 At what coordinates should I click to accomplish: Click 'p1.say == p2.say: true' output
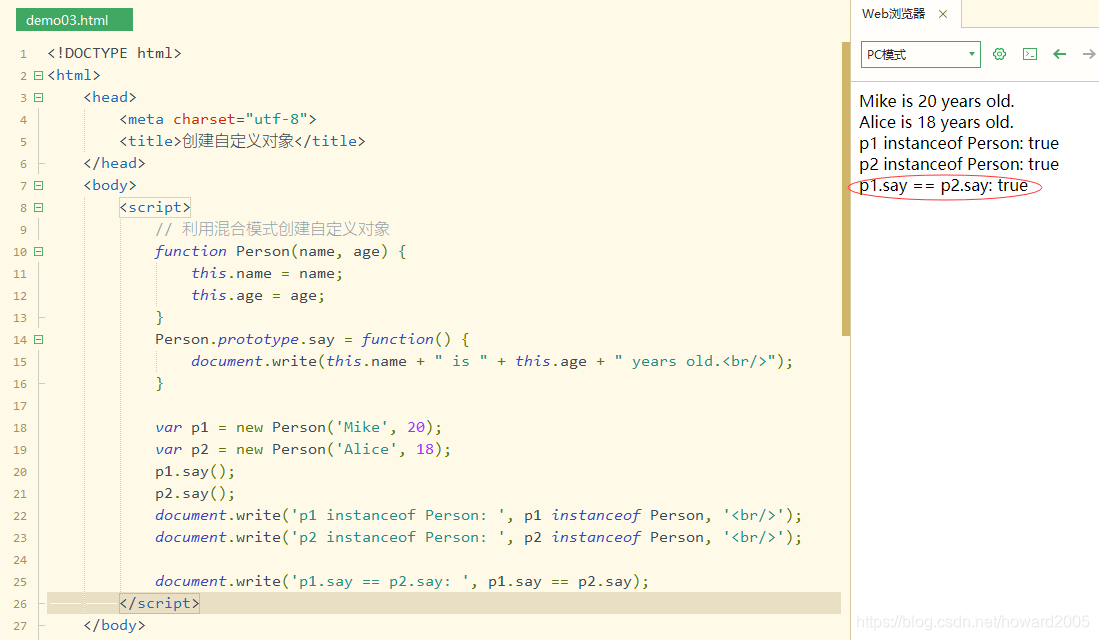(943, 186)
